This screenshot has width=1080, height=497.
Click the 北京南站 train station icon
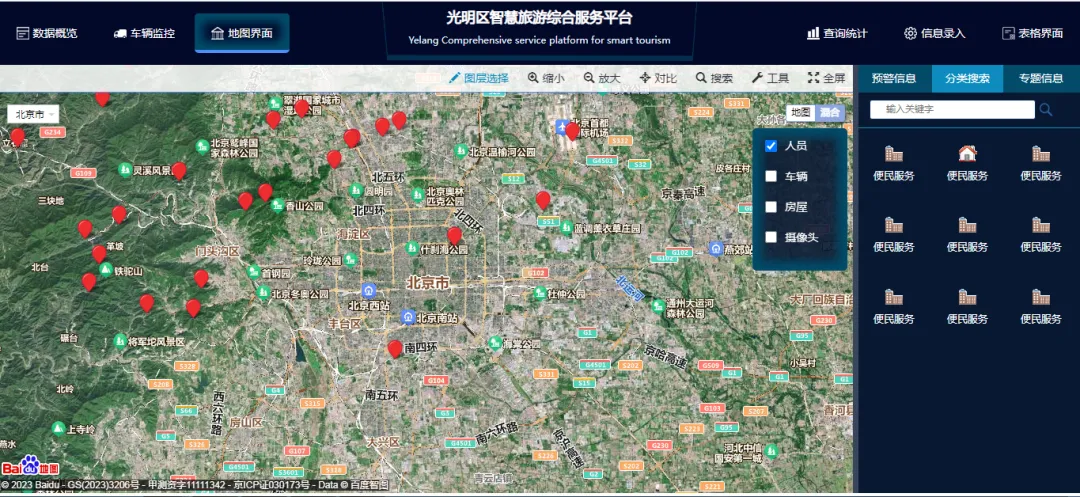pyautogui.click(x=407, y=317)
